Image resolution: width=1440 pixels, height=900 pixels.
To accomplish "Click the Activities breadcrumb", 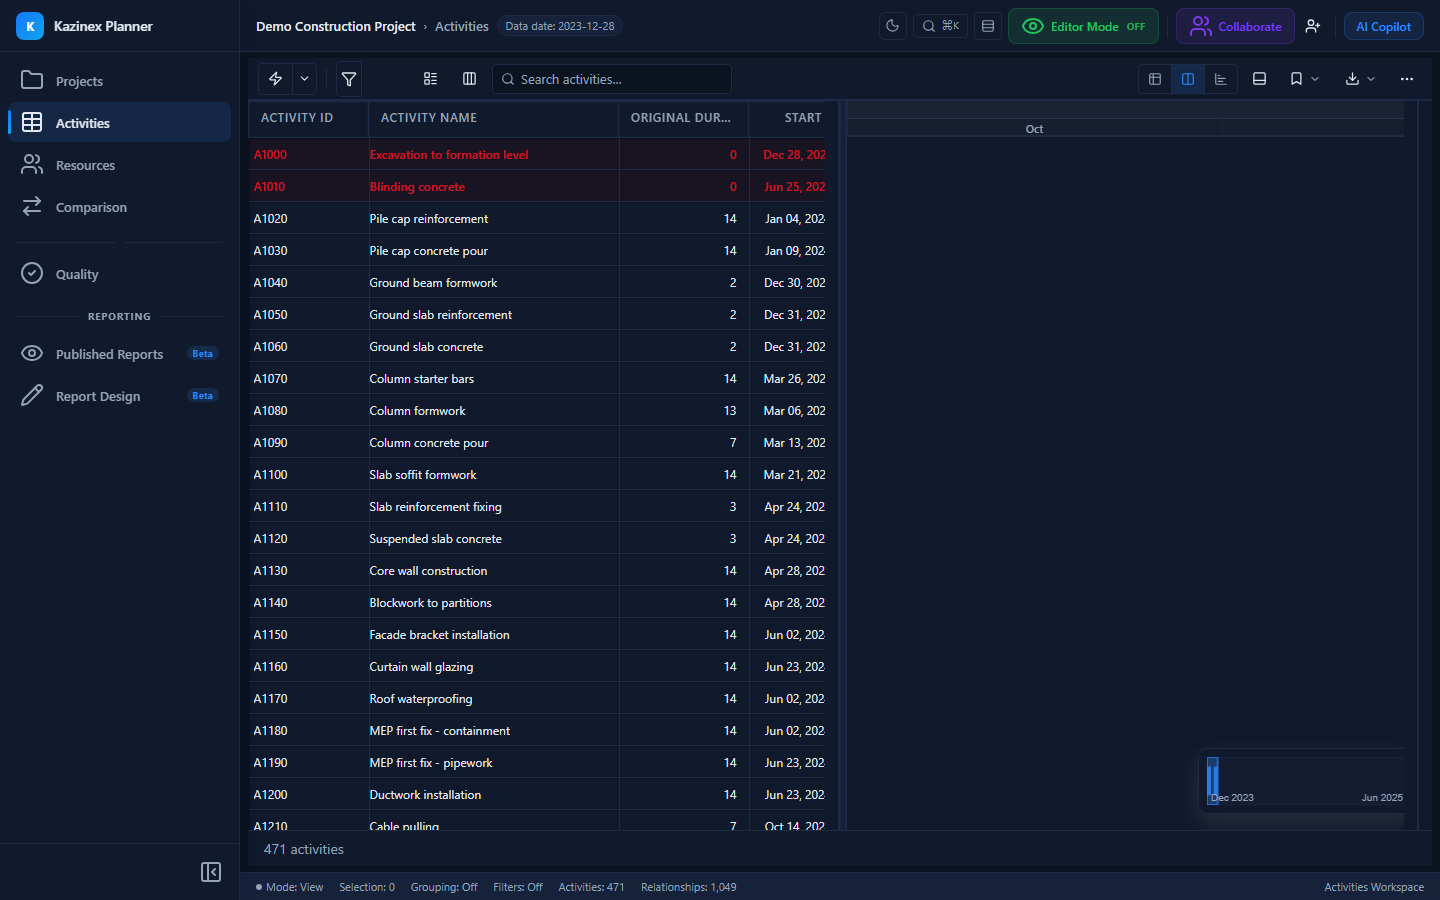I will pyautogui.click(x=462, y=26).
